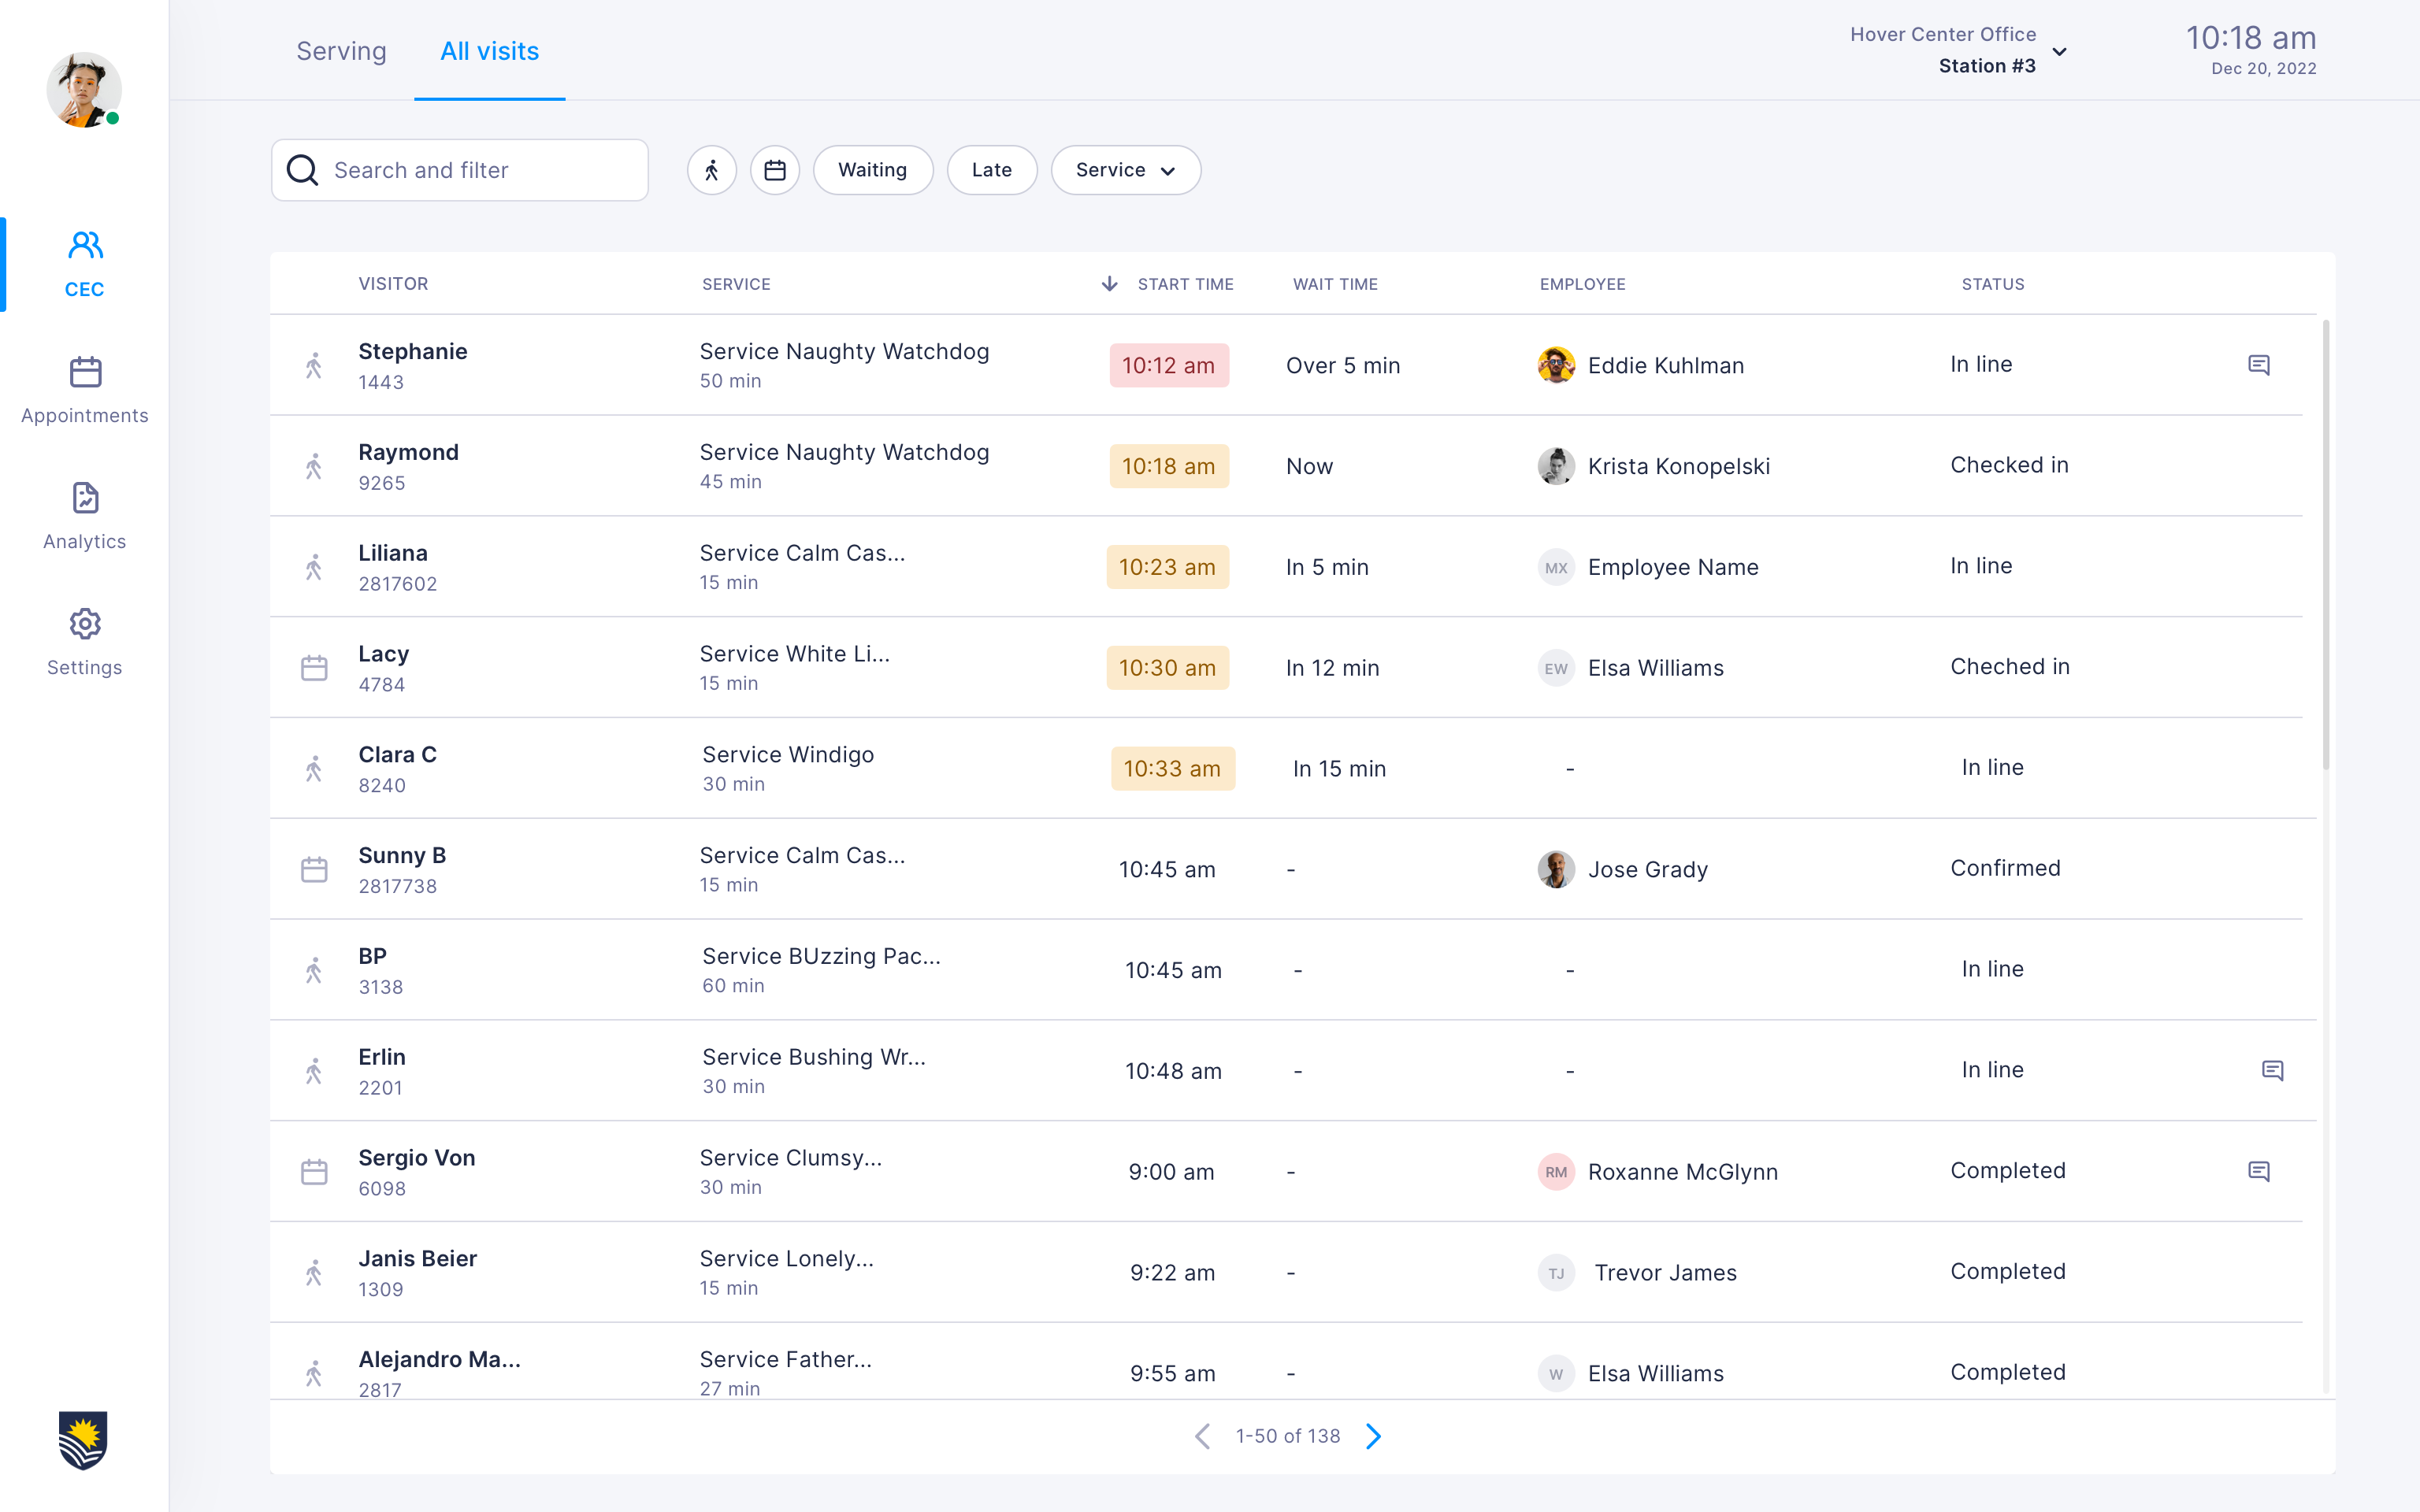This screenshot has width=2420, height=1512.
Task: Click the calendar icon on Sergio Von's row
Action: tap(314, 1172)
